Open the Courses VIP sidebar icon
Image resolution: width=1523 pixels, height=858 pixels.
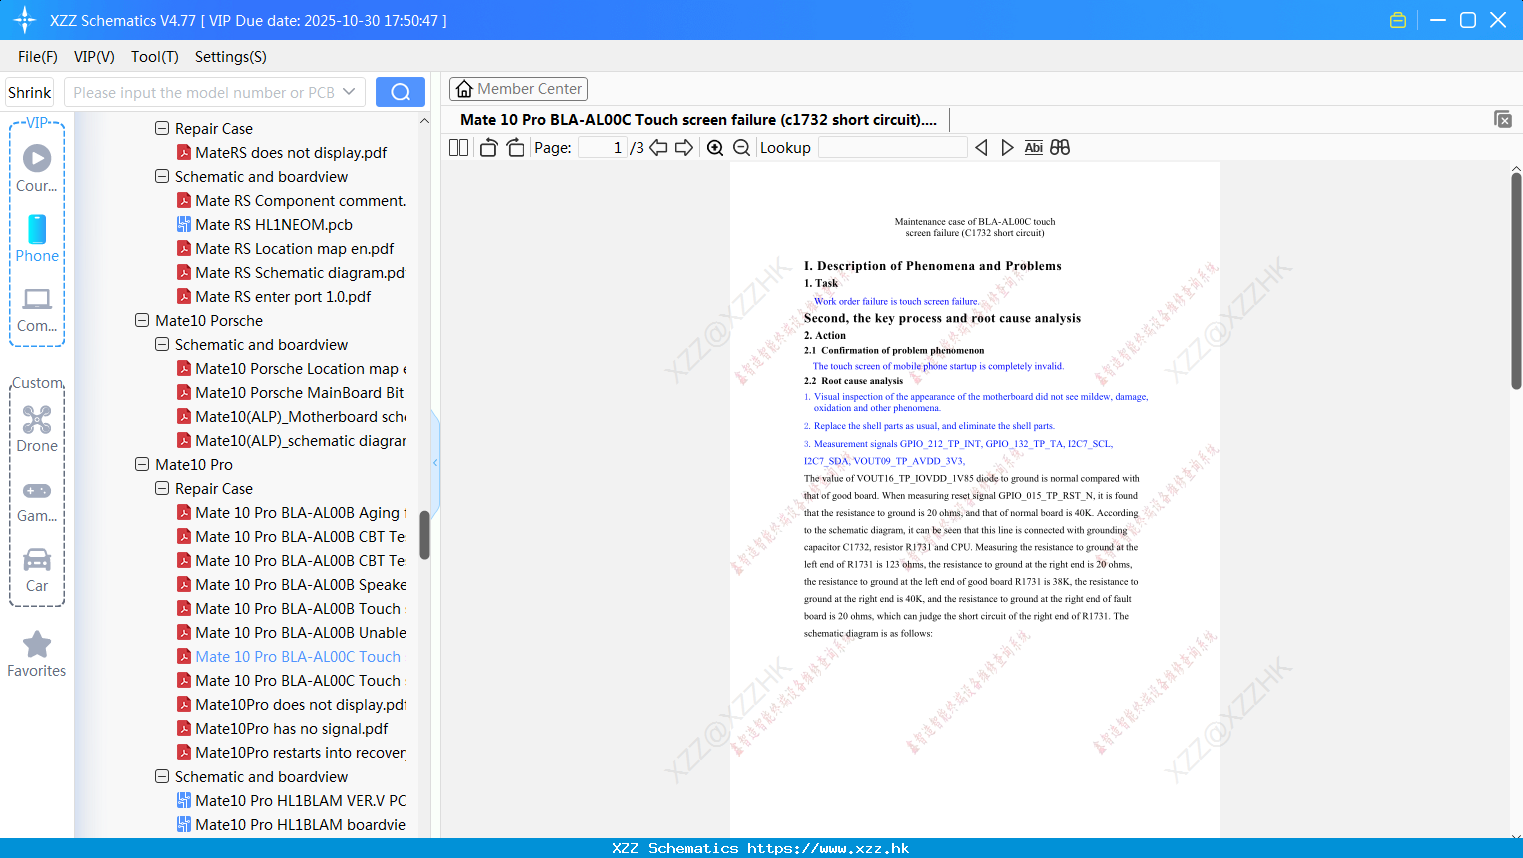point(37,168)
